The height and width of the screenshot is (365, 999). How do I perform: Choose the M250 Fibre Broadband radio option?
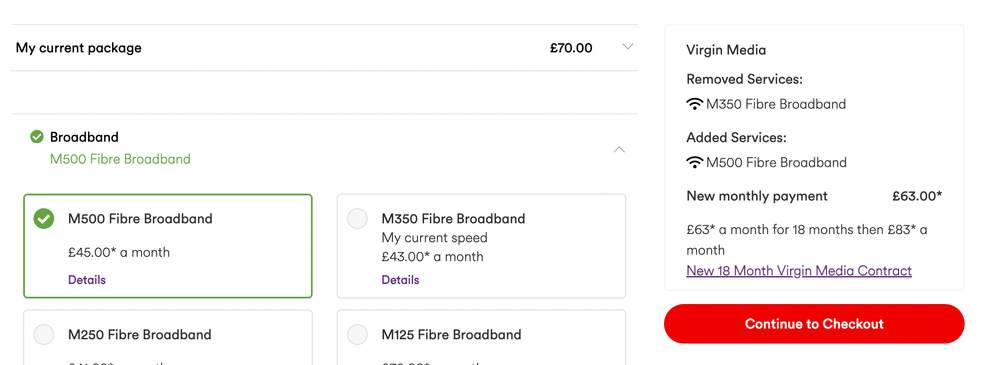(x=43, y=334)
